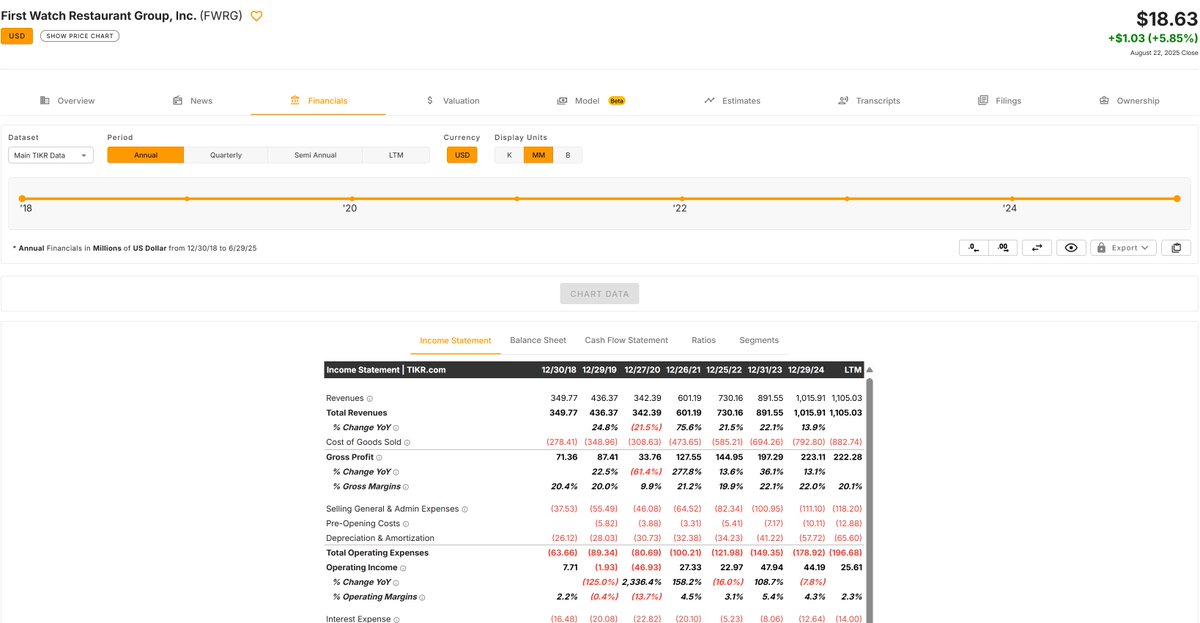
Task: Click info icon beside Interest Expense
Action: [x=396, y=620]
